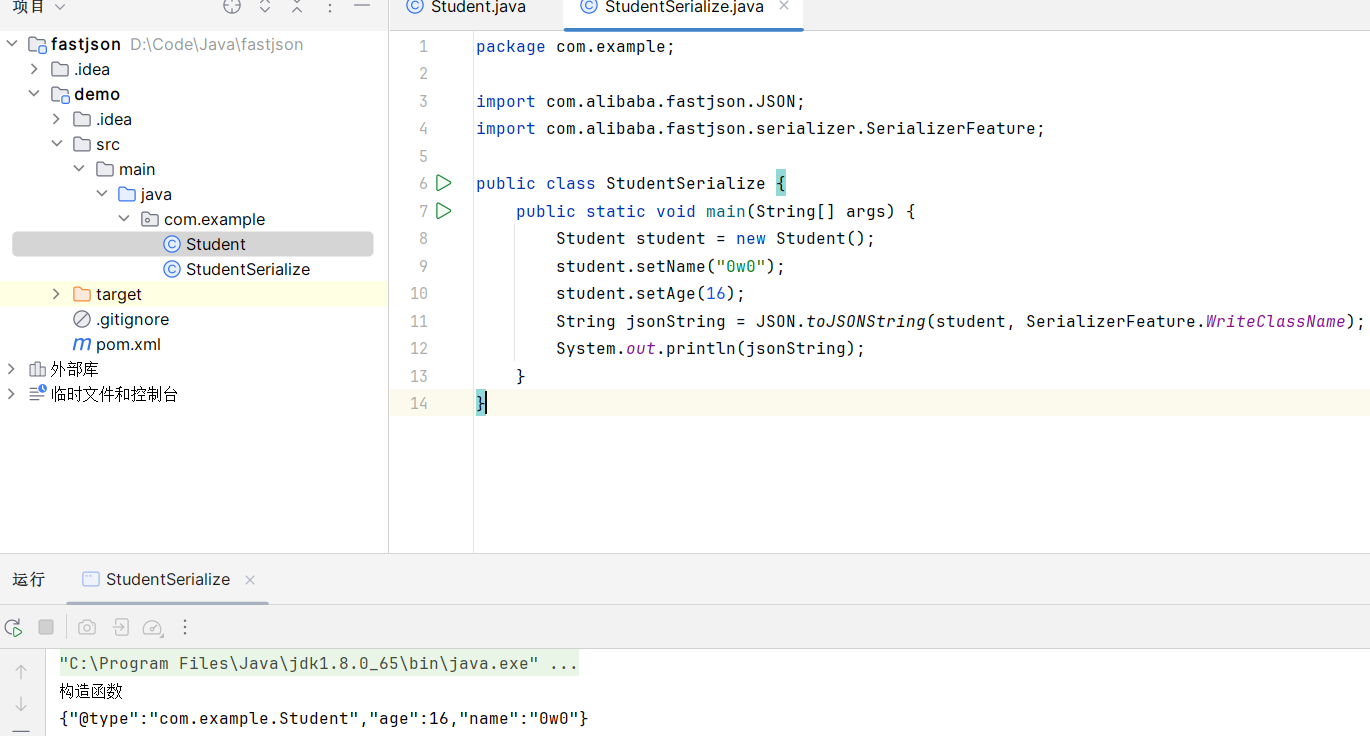Click WriteClassName in the toJSONString line

1275,321
